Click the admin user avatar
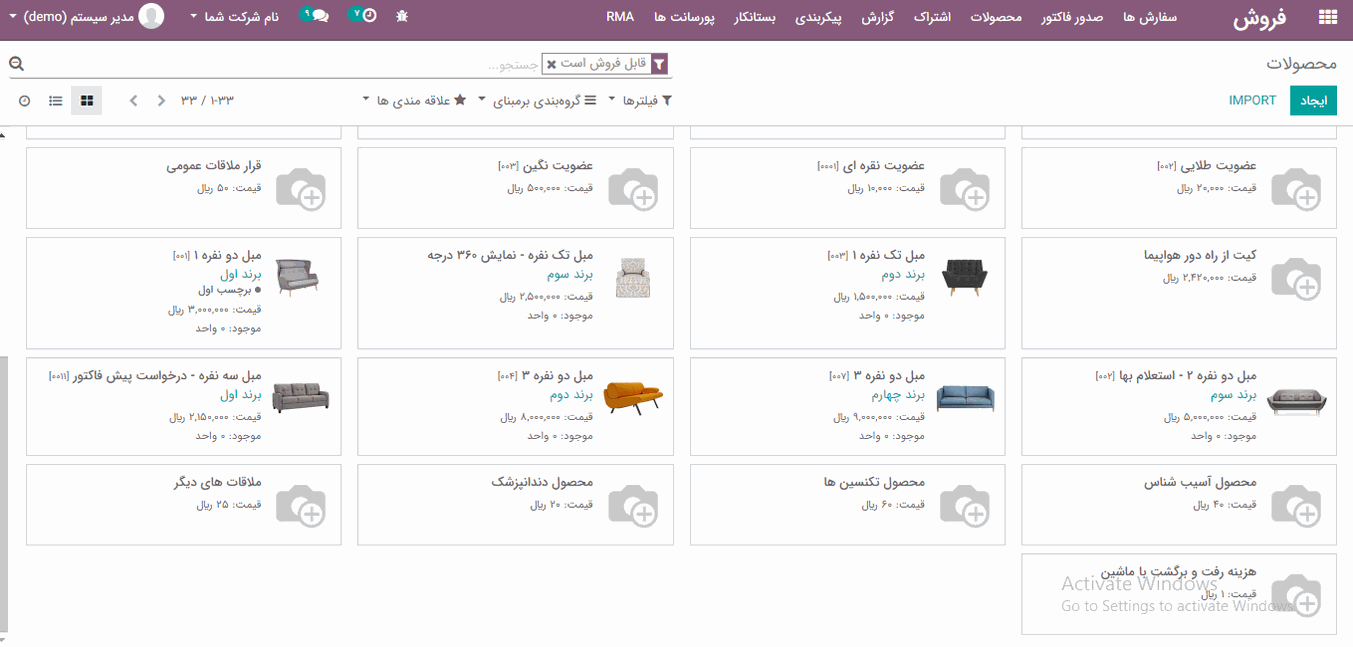The height and width of the screenshot is (647, 1353). (150, 15)
